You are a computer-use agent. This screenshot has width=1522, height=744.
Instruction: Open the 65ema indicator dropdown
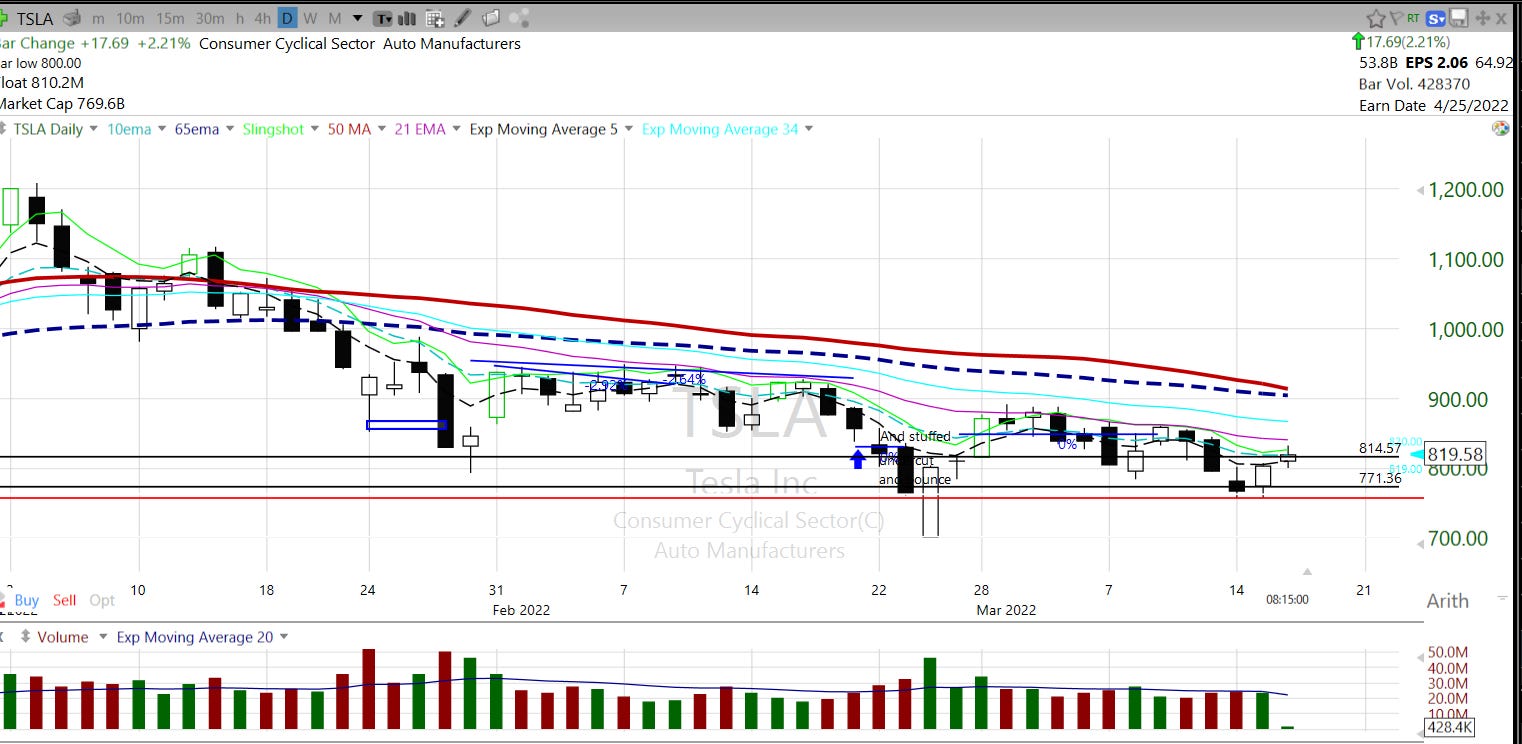(229, 129)
